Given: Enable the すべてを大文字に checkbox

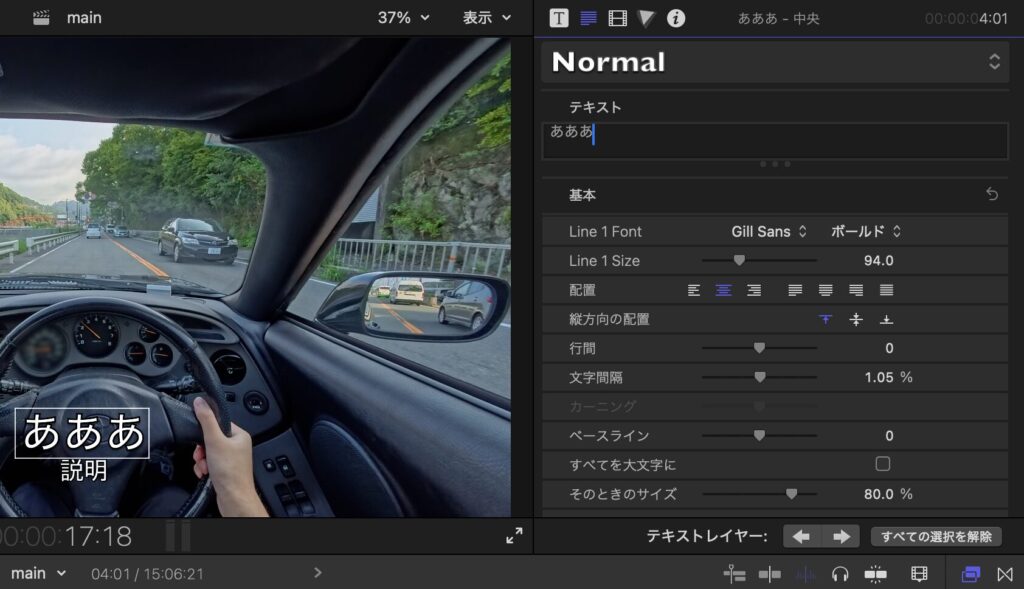Looking at the screenshot, I should (882, 464).
